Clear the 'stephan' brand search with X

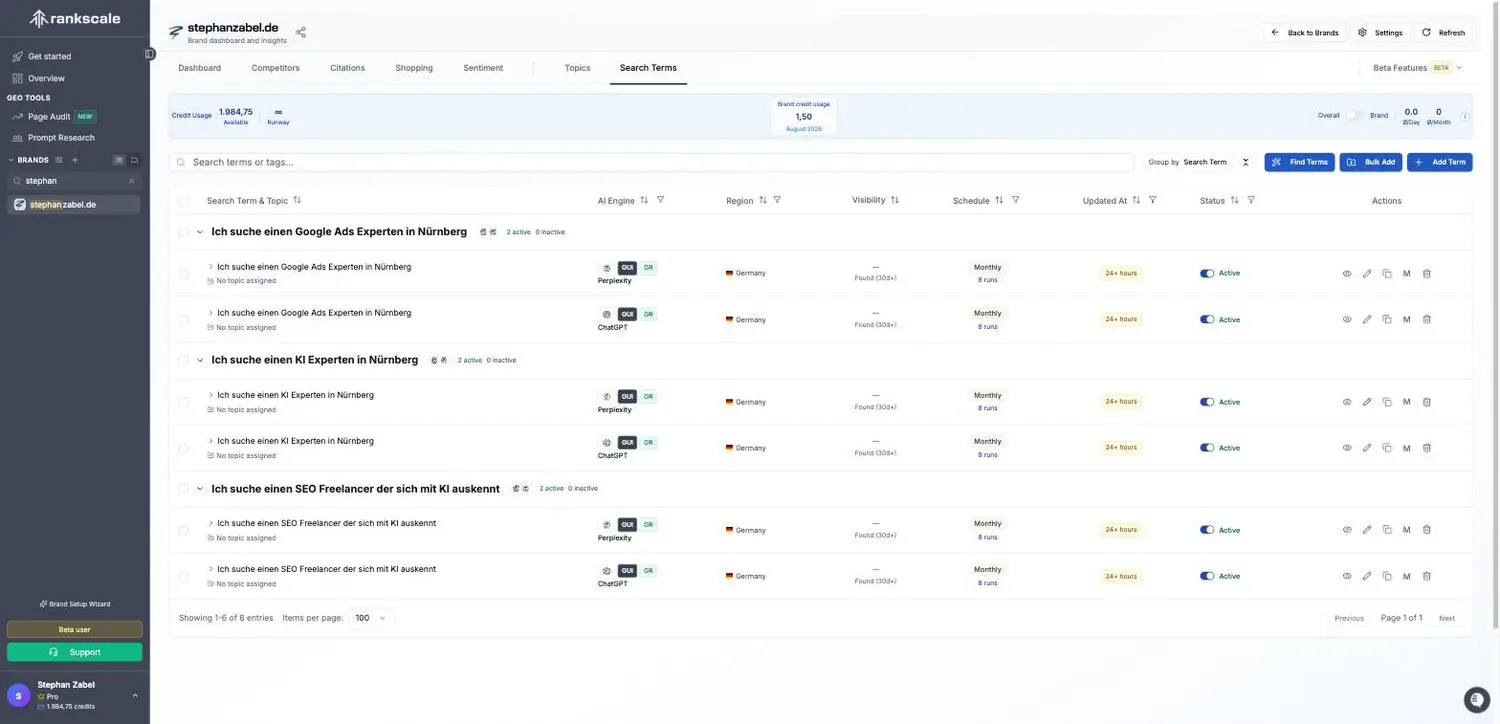[x=131, y=181]
